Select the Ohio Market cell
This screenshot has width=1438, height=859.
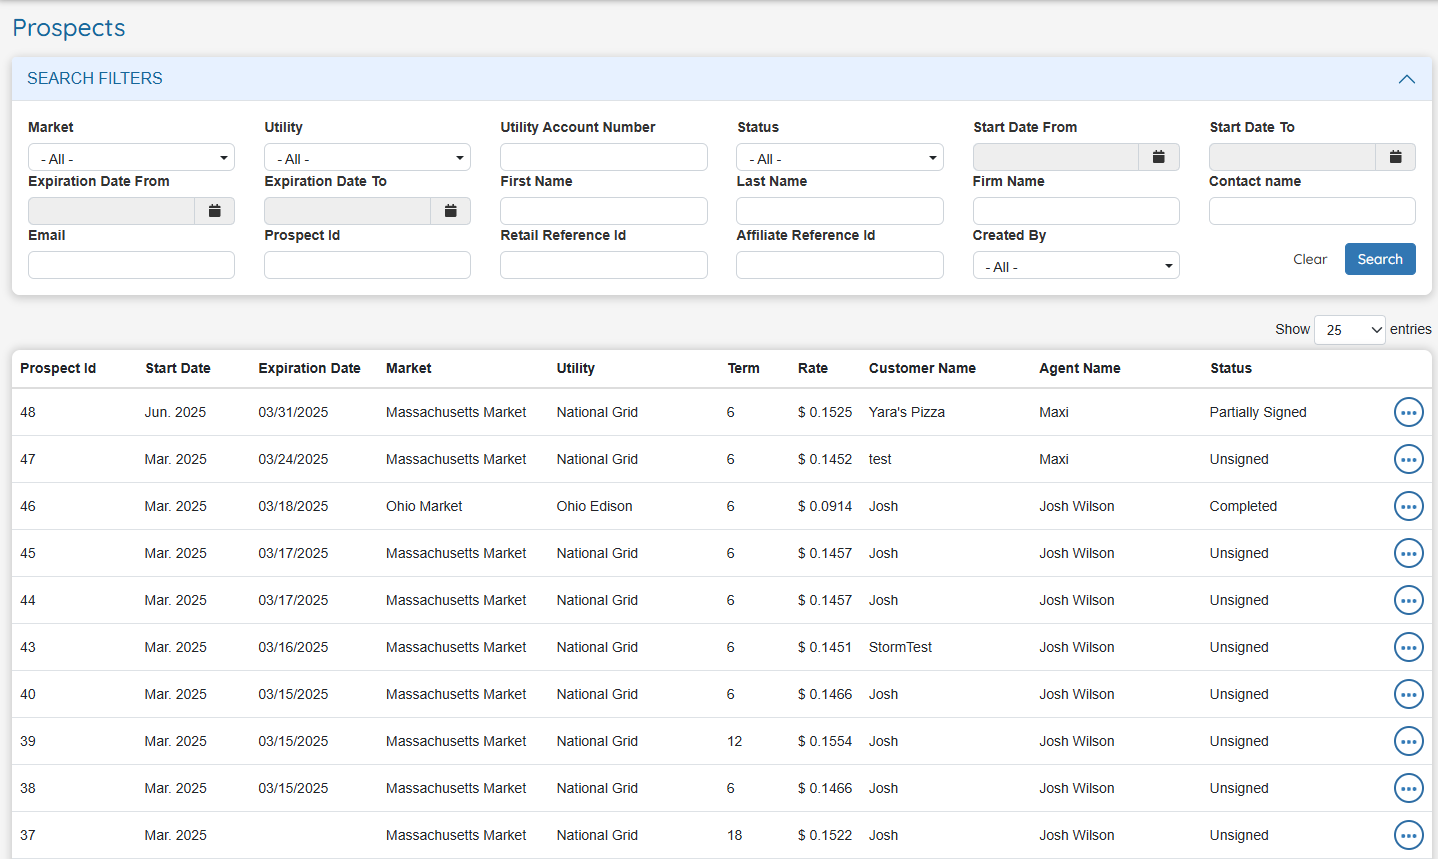424,506
